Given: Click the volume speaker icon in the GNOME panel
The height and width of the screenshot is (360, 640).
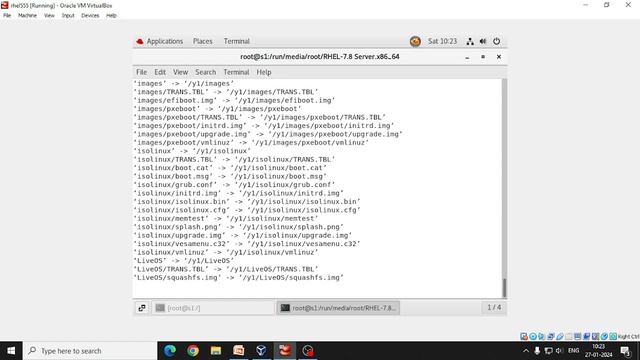Looking at the screenshot, I should click(483, 41).
